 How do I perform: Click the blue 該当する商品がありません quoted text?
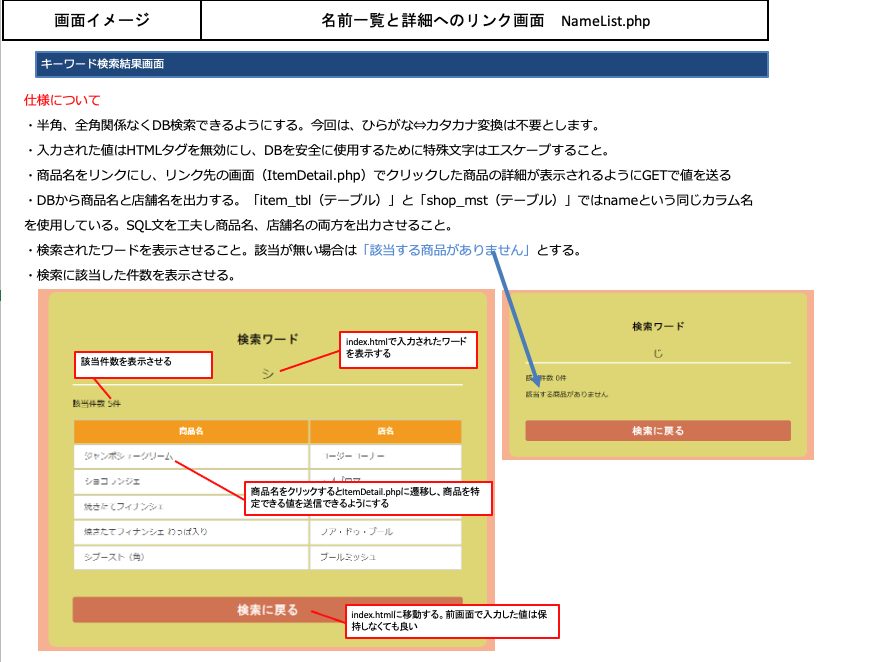point(446,251)
